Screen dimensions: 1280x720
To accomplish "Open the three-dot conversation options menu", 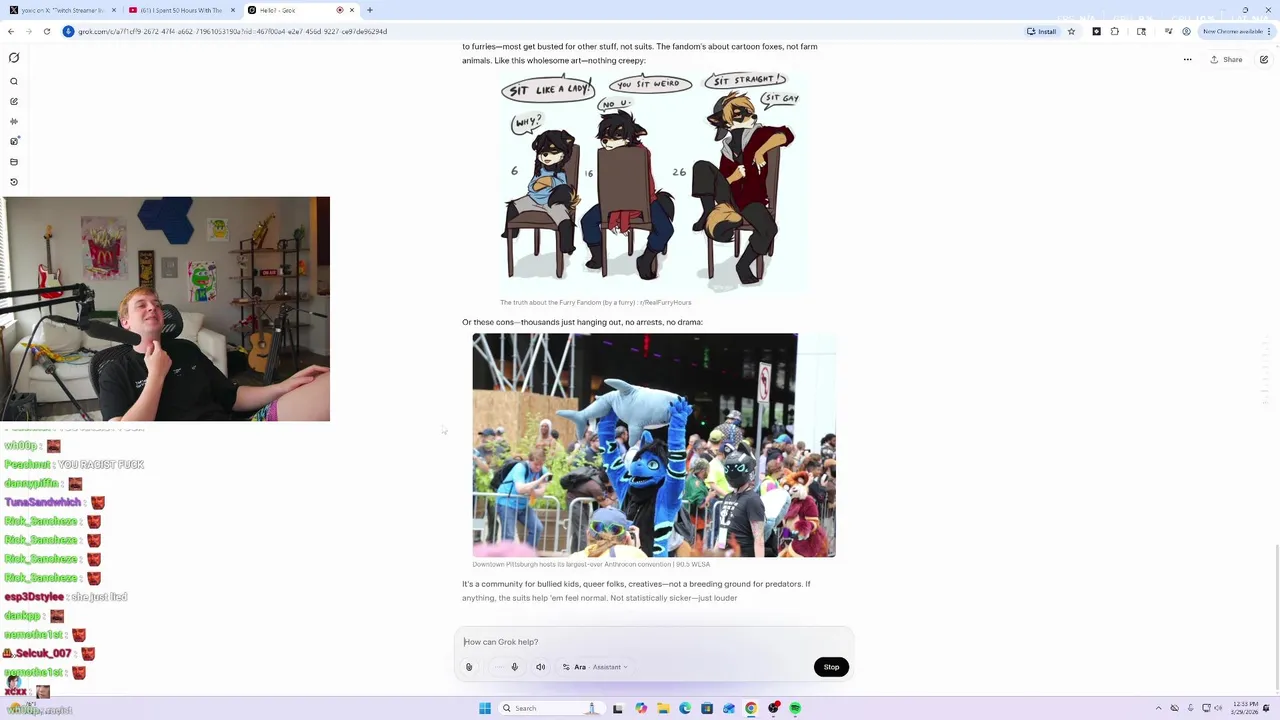I will 1187,59.
